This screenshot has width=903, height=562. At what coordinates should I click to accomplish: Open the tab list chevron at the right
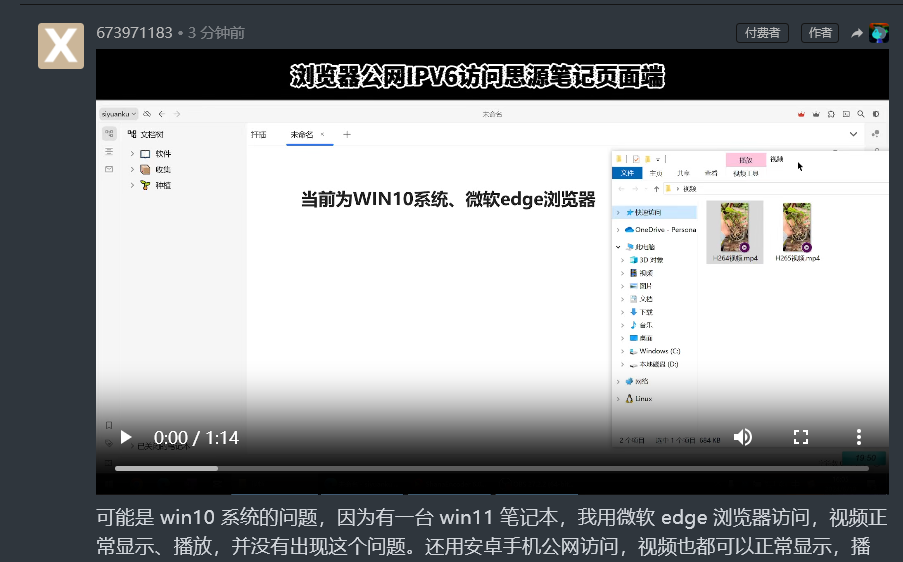[853, 134]
